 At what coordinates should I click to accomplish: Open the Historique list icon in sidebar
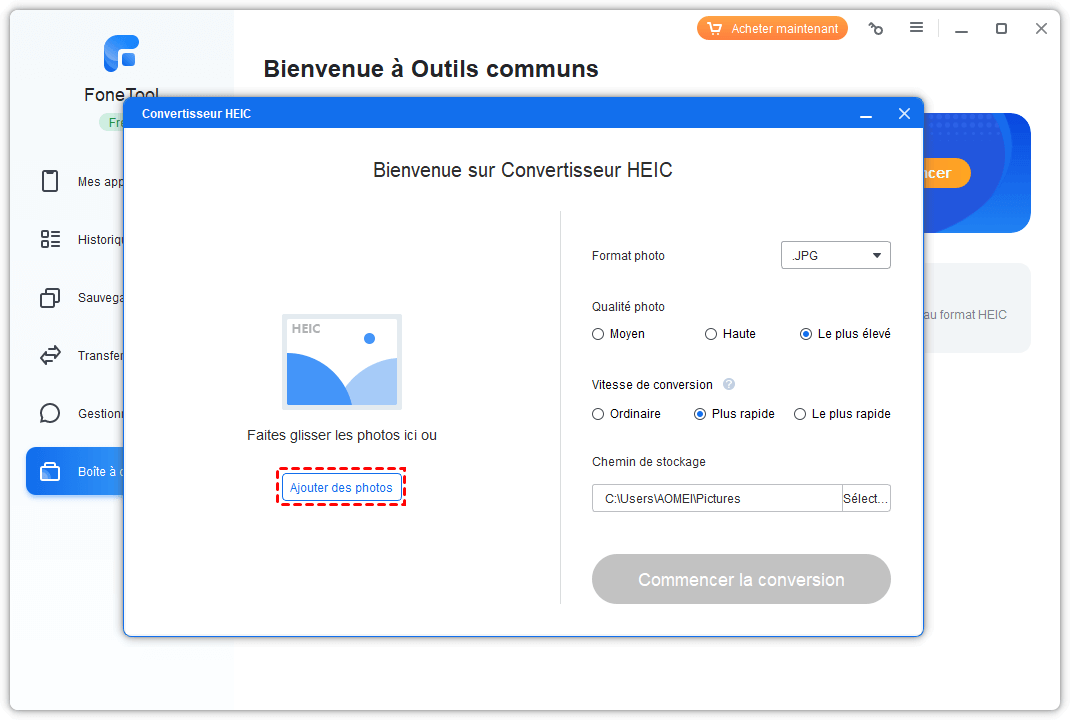(50, 239)
